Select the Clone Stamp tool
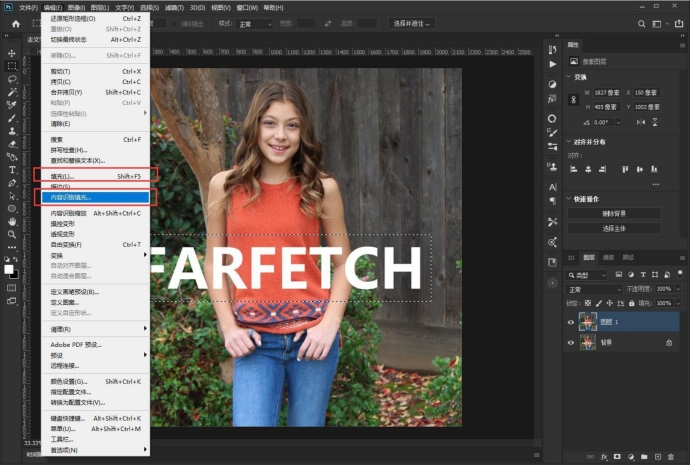The image size is (690, 465). [12, 131]
